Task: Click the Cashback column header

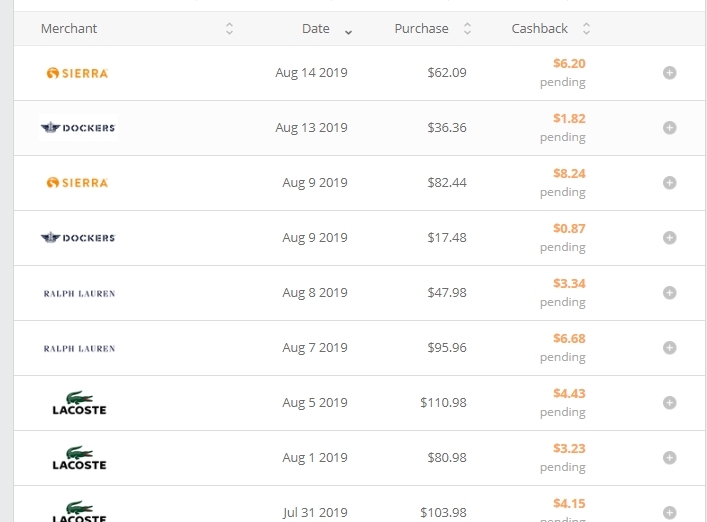Action: point(539,28)
